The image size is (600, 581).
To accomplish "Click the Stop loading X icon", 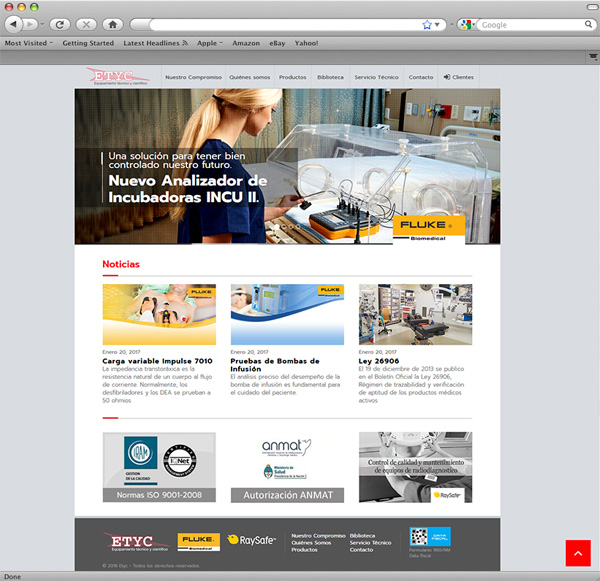I will (87, 24).
